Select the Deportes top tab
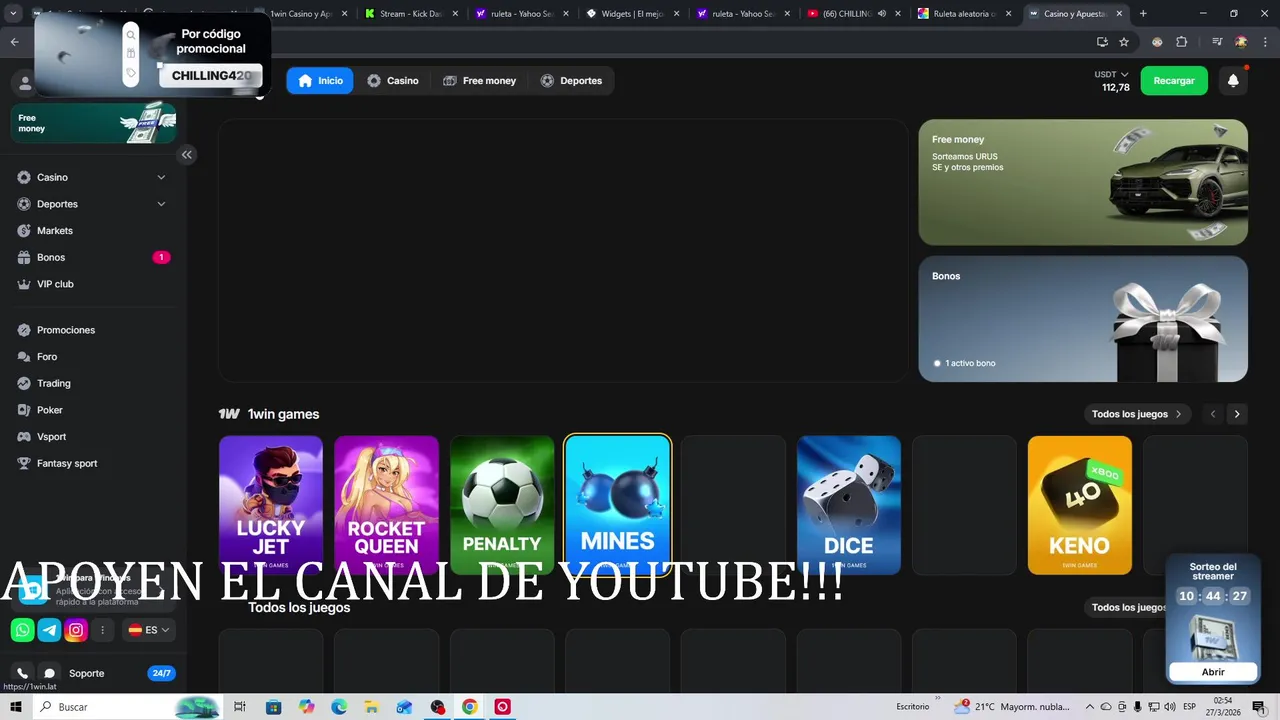The height and width of the screenshot is (720, 1280). (571, 81)
